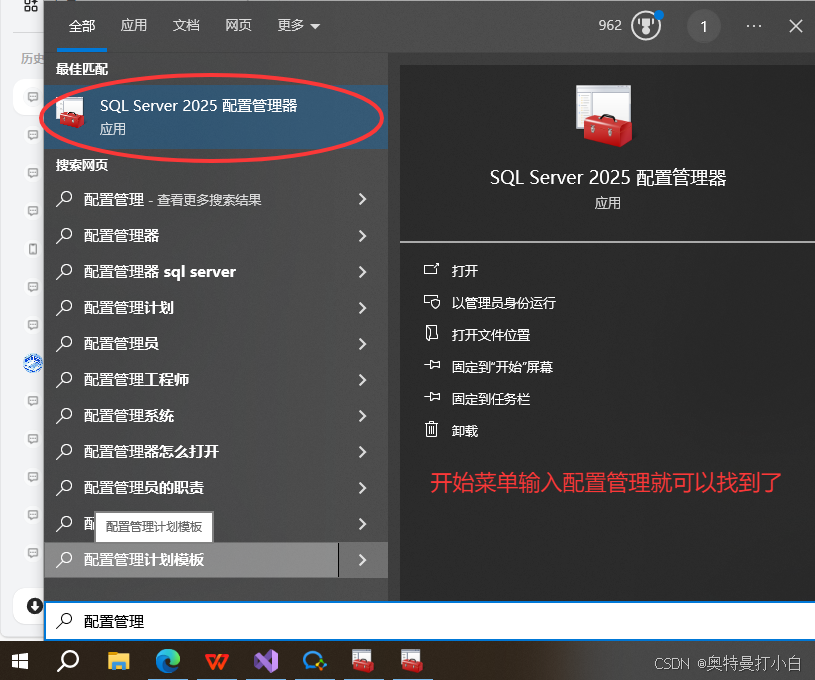
Task: Expand chevron for 配置管理器怎么打开
Action: tap(363, 452)
